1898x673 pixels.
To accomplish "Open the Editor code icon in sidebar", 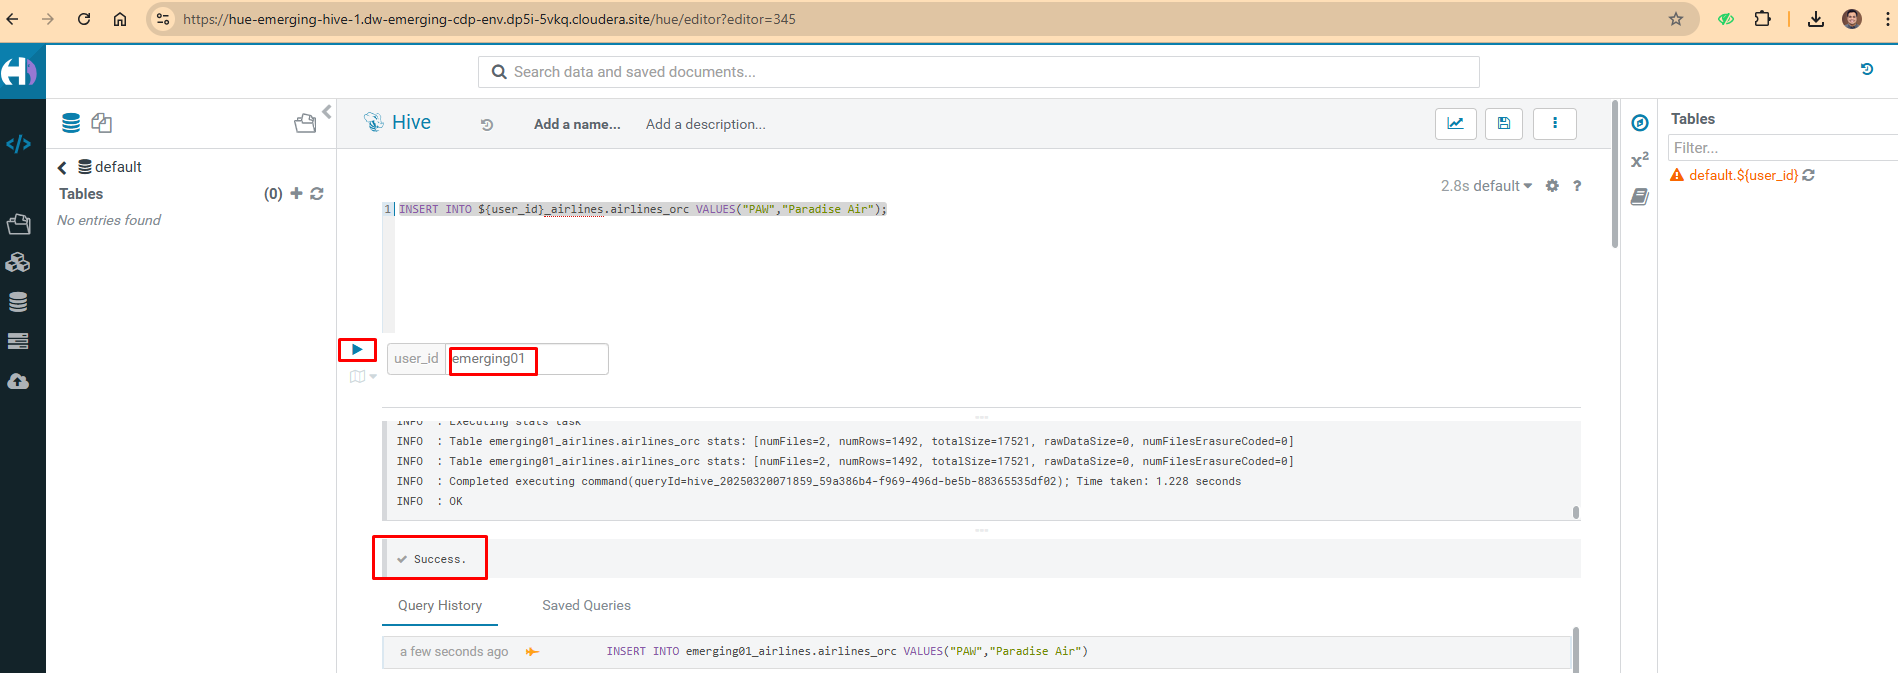I will pos(18,144).
